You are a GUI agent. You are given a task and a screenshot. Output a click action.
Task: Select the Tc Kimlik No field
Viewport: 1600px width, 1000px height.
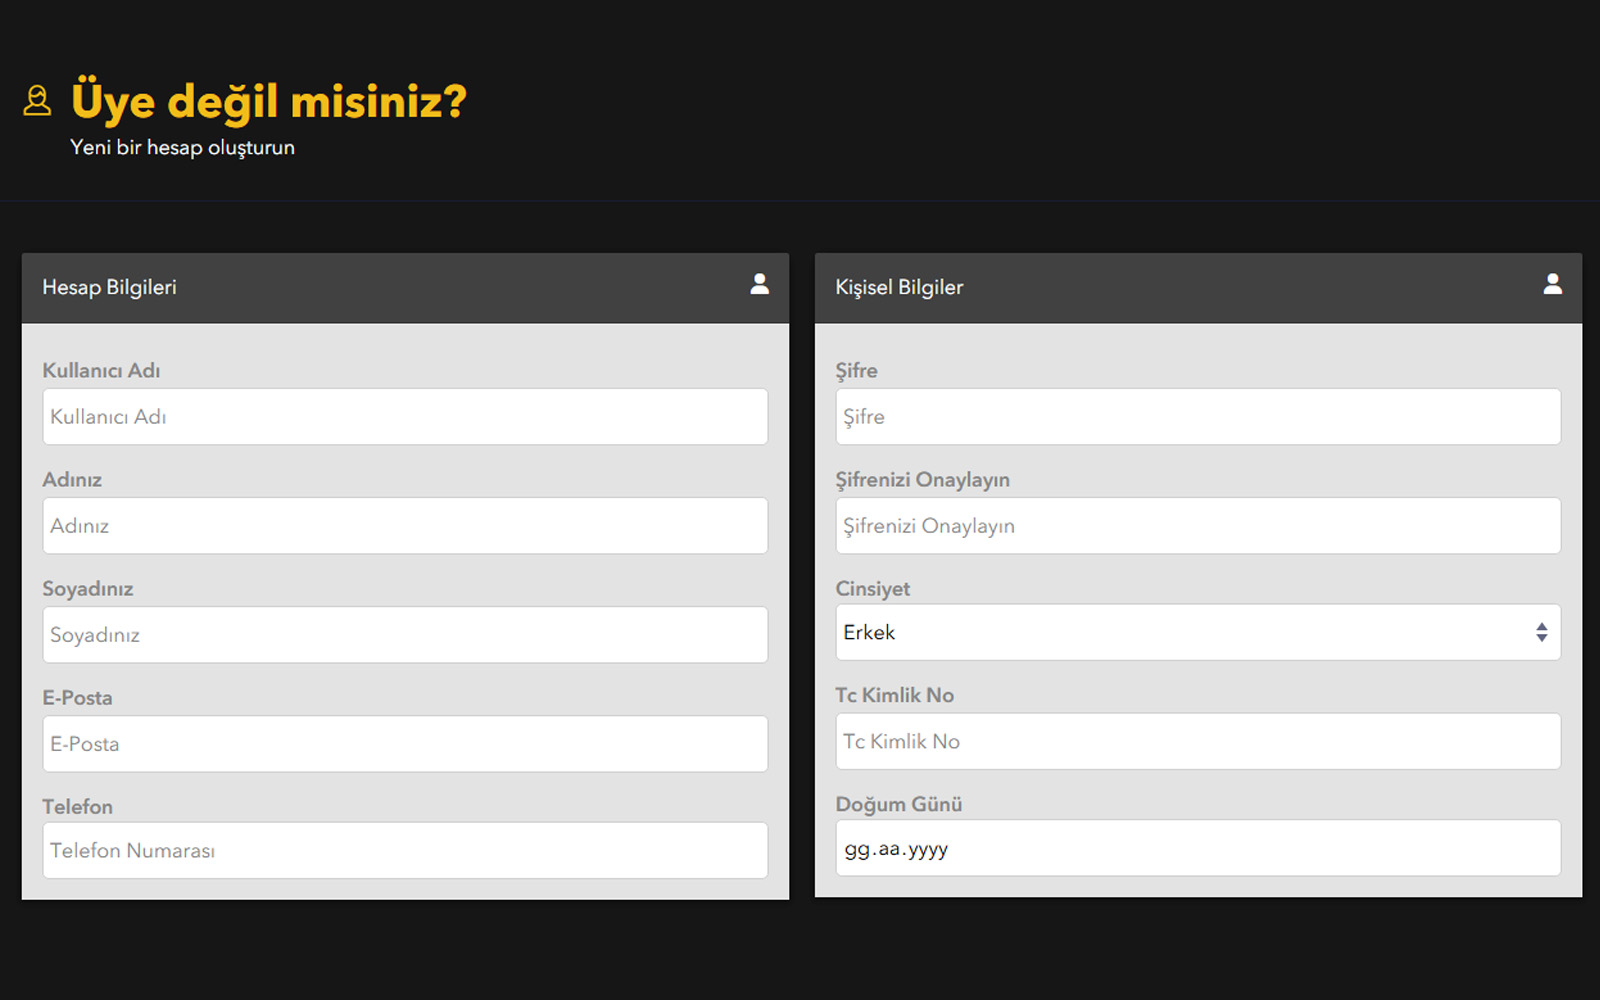click(x=1197, y=741)
